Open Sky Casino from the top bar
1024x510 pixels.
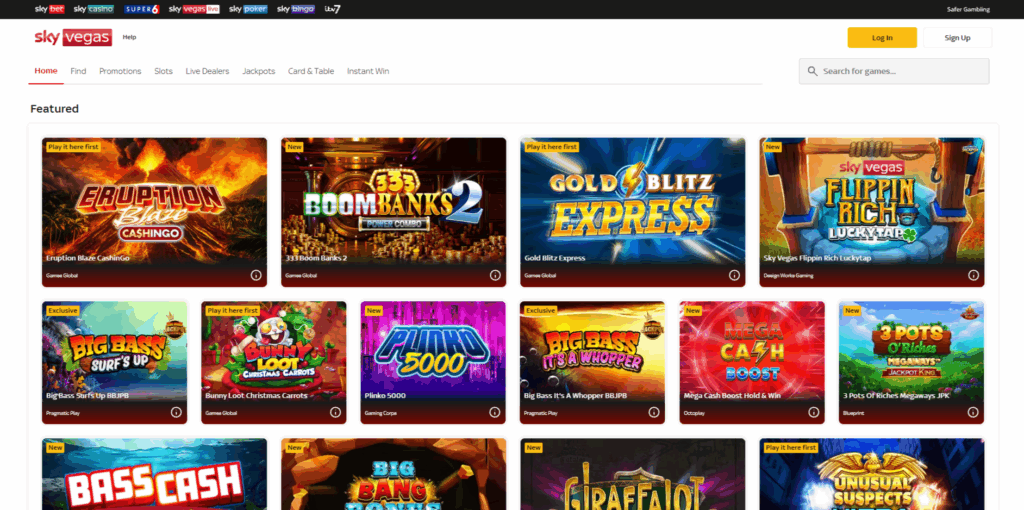[93, 9]
